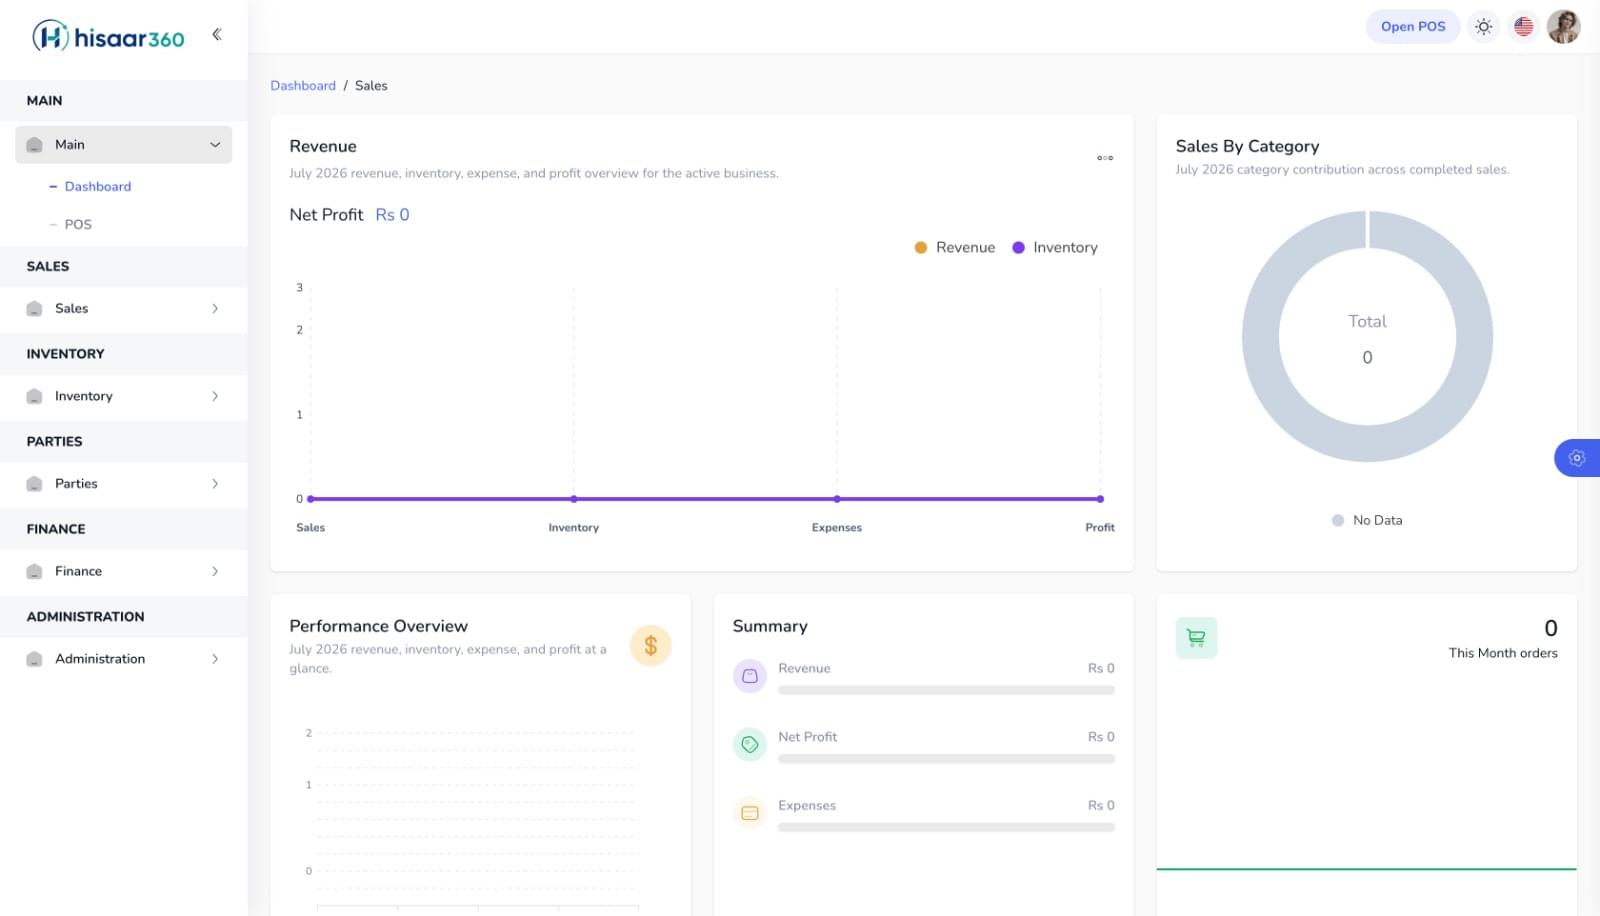Click Profit data point on Revenue chart
The image size is (1600, 916).
click(x=1100, y=499)
